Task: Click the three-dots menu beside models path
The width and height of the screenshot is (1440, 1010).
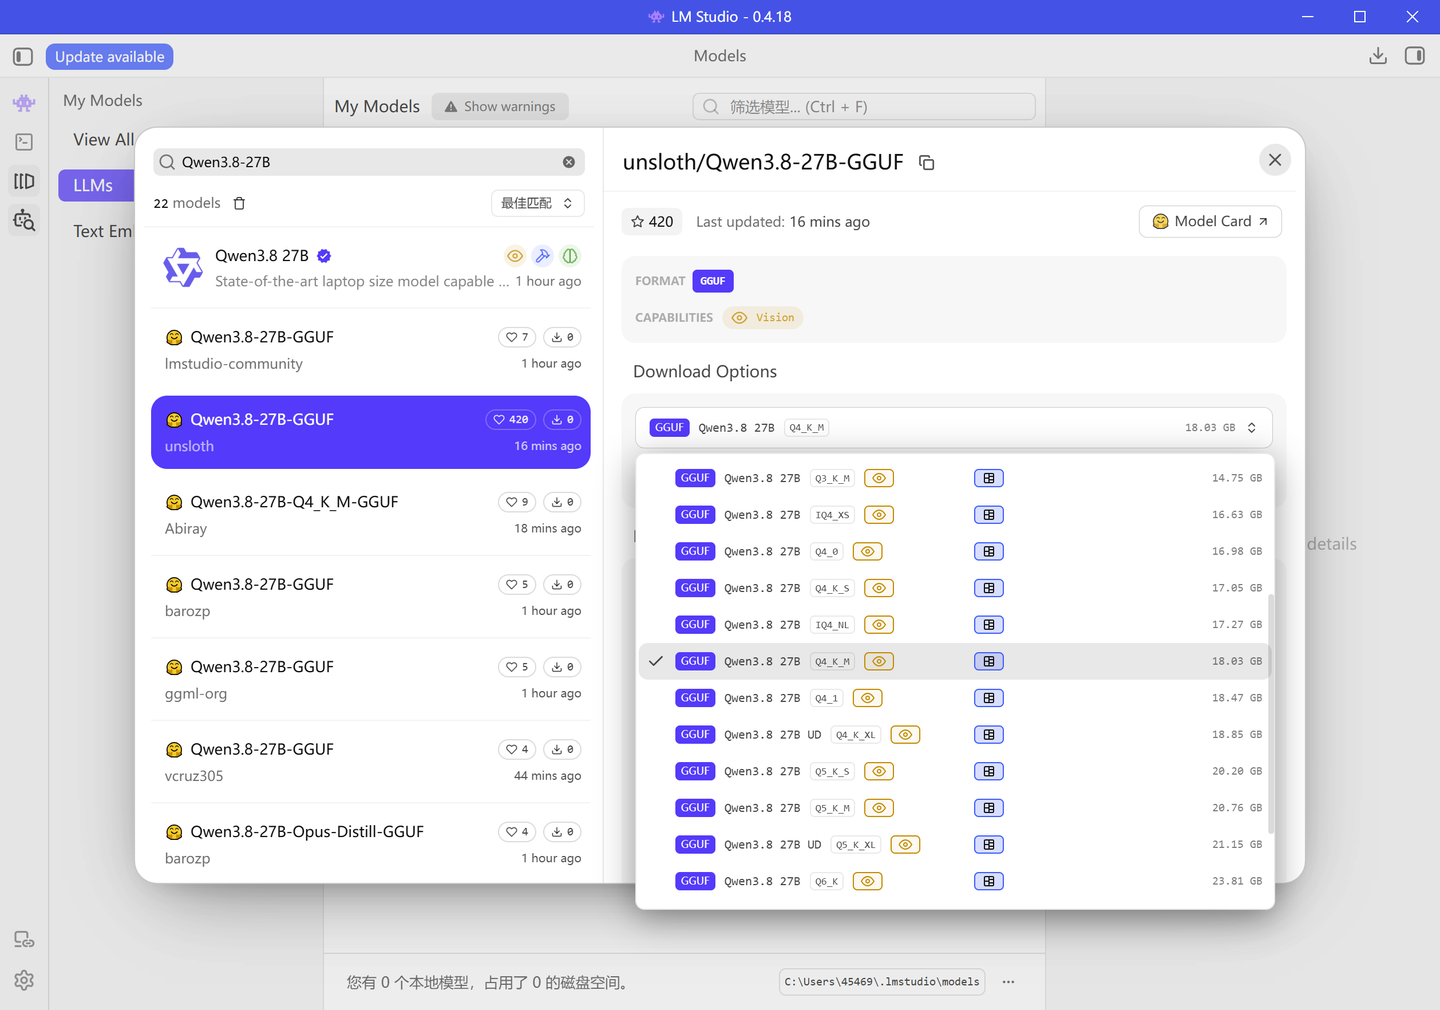Action: [x=1008, y=982]
